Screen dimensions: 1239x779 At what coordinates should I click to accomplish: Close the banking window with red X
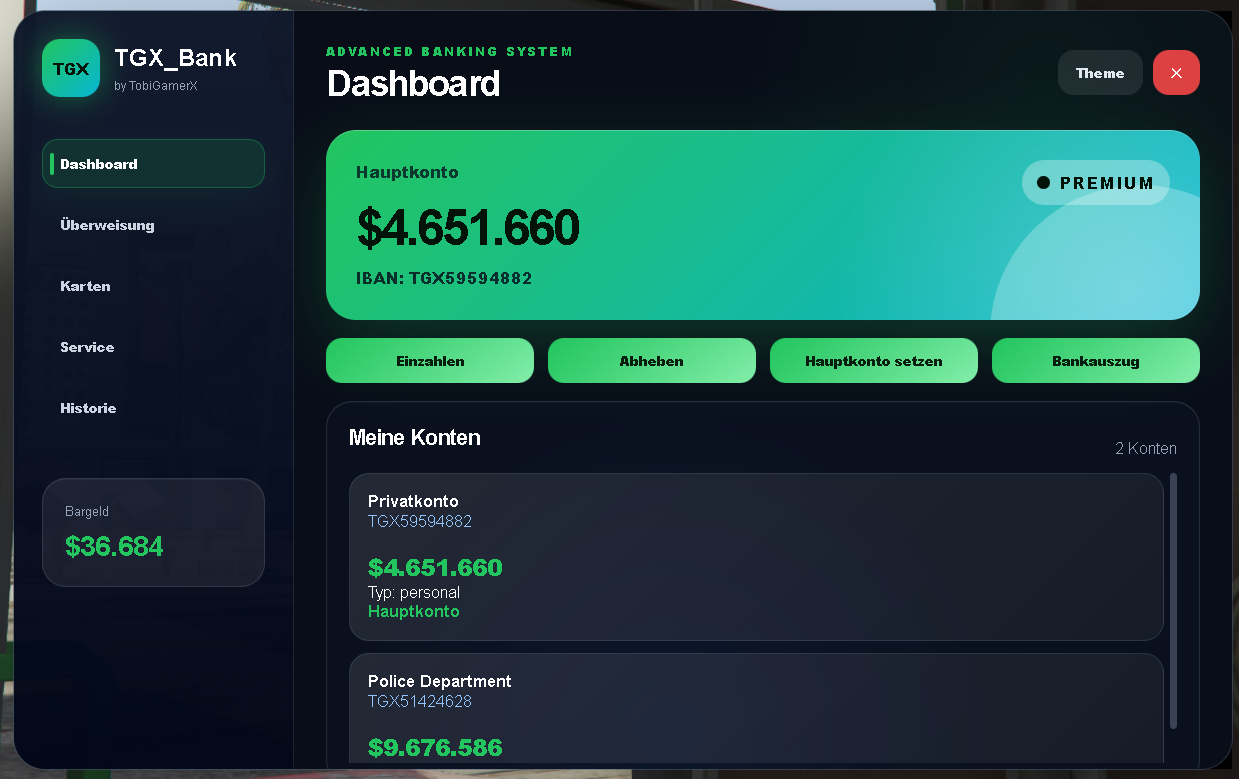coord(1176,73)
